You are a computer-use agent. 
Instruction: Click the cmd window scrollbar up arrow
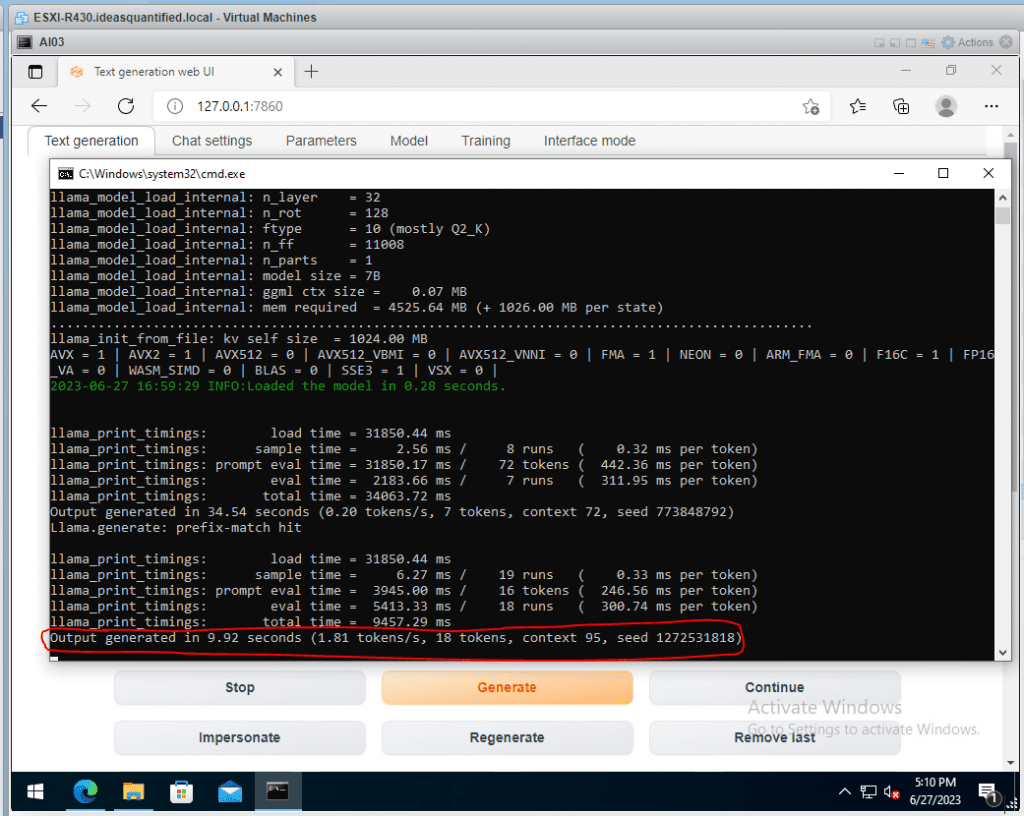[x=1003, y=197]
